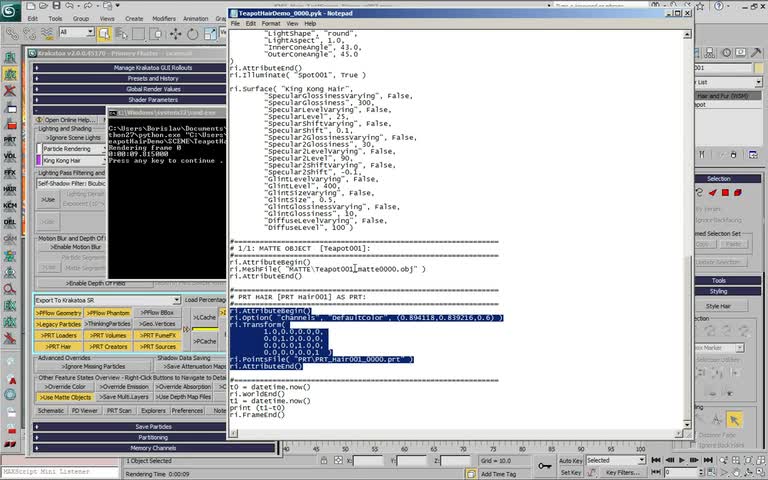
Task: Open the Modifiers menu in 3ds Max
Action: click(x=164, y=19)
